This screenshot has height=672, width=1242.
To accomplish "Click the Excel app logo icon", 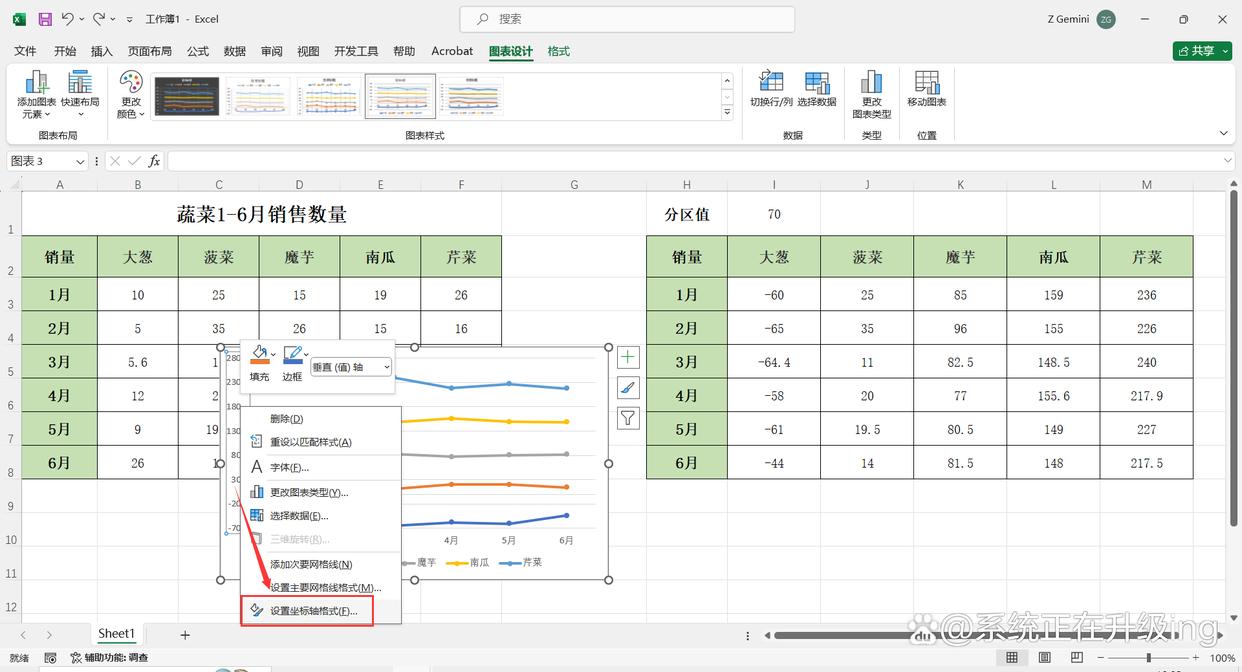I will (x=19, y=19).
